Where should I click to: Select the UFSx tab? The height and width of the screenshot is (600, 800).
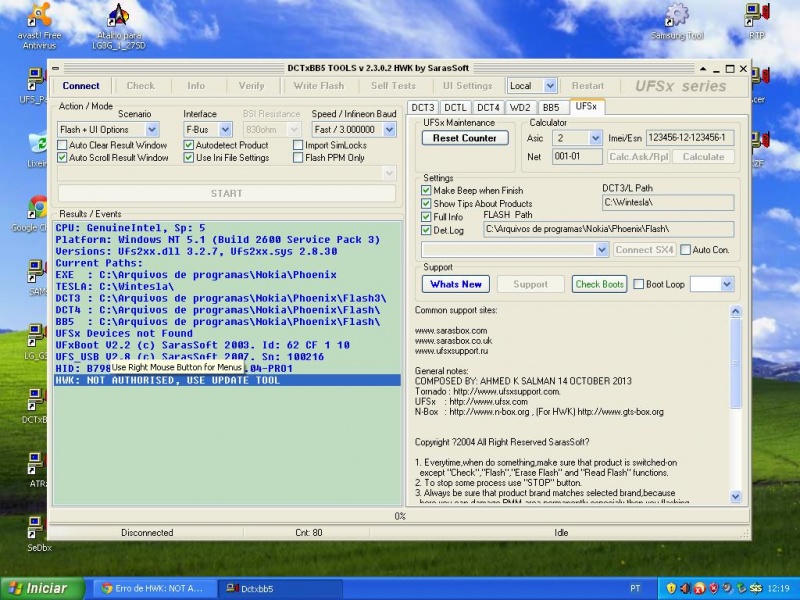(586, 107)
